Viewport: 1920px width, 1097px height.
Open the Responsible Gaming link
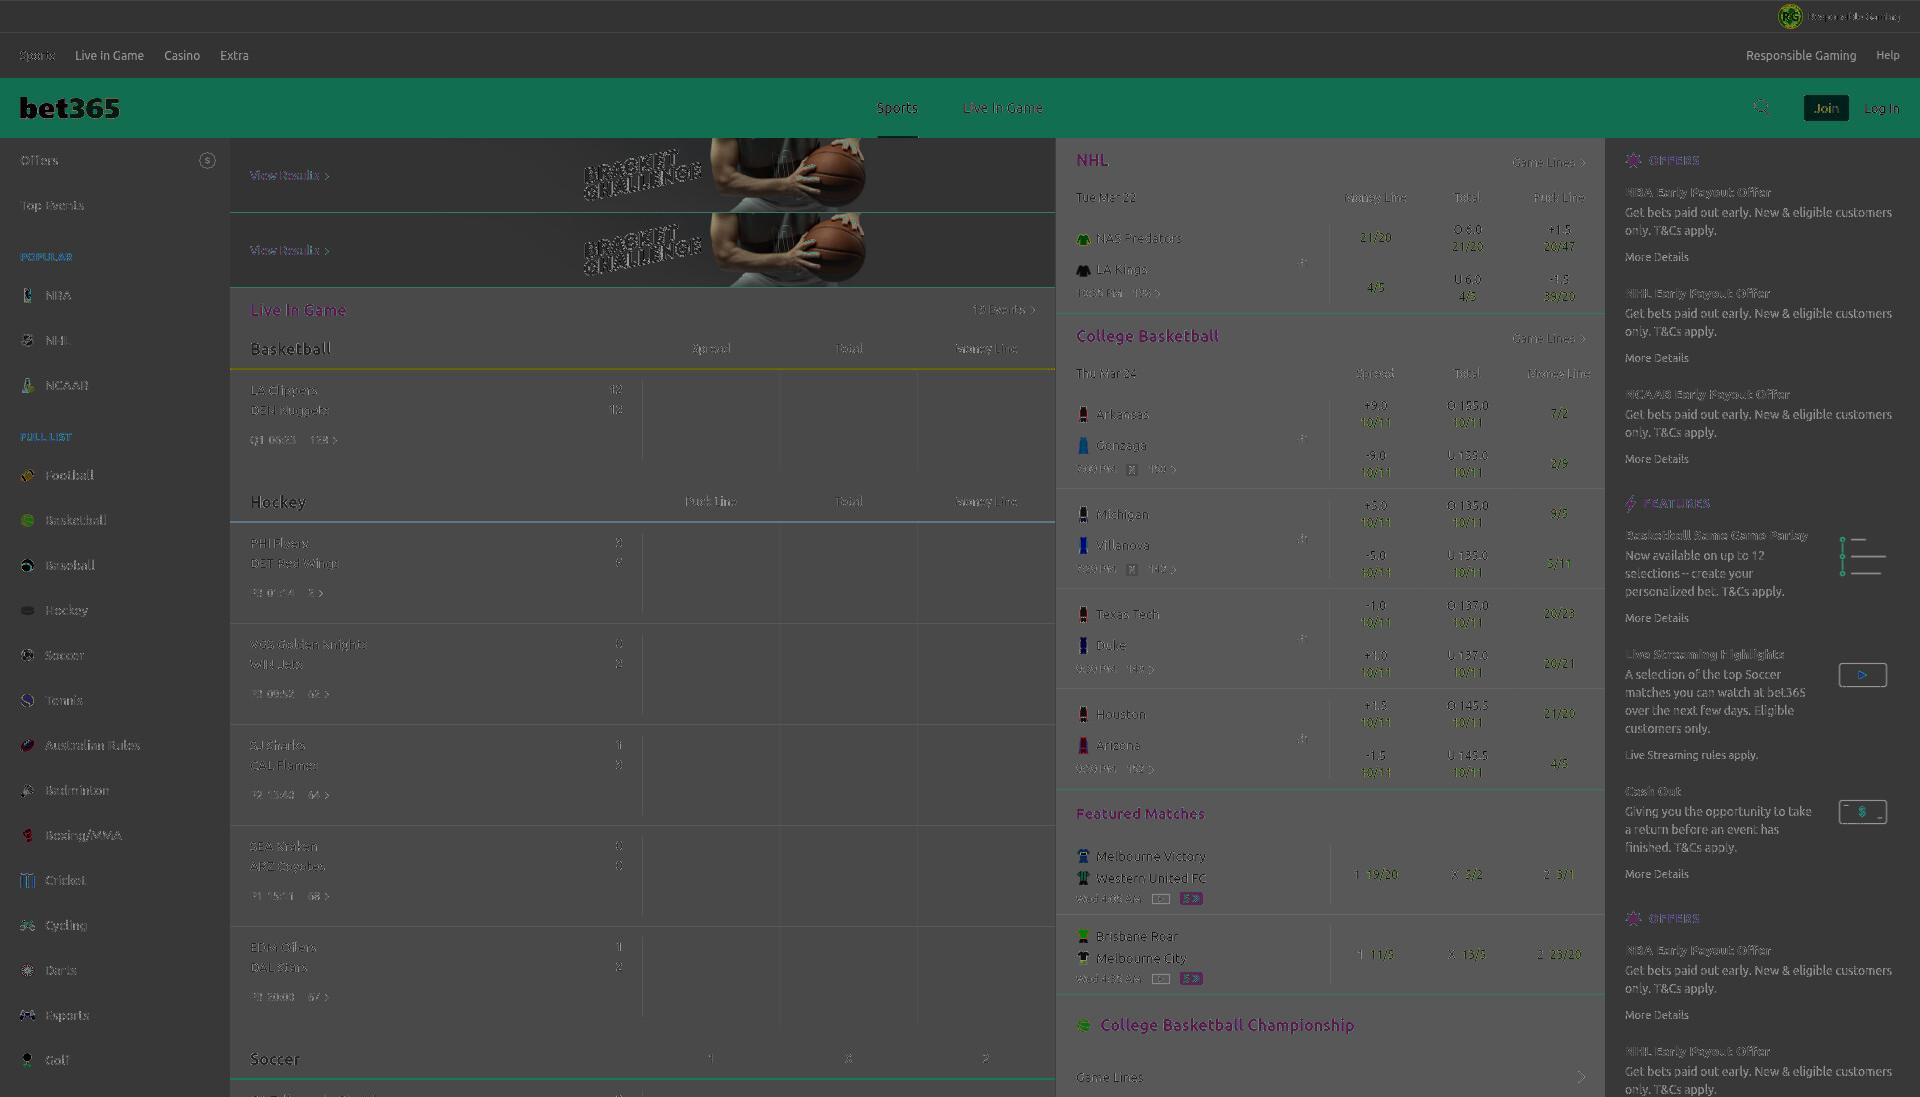tap(1801, 55)
